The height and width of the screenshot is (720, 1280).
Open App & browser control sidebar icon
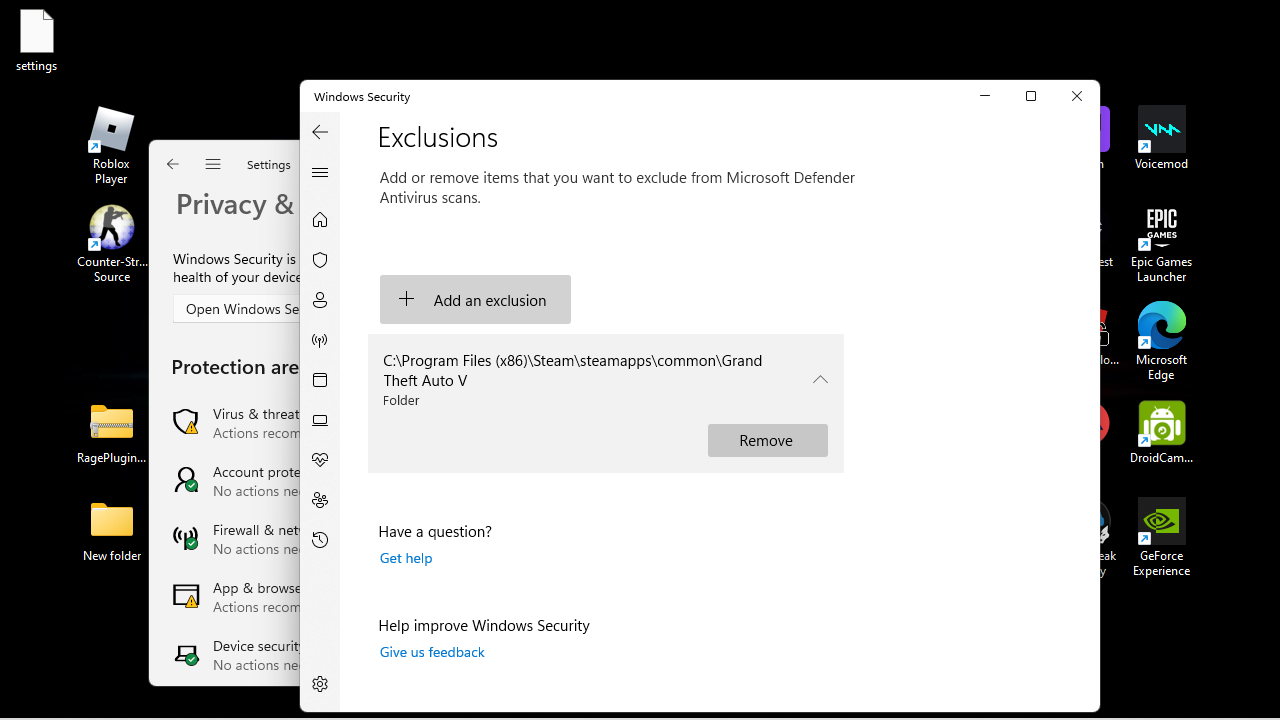click(320, 380)
